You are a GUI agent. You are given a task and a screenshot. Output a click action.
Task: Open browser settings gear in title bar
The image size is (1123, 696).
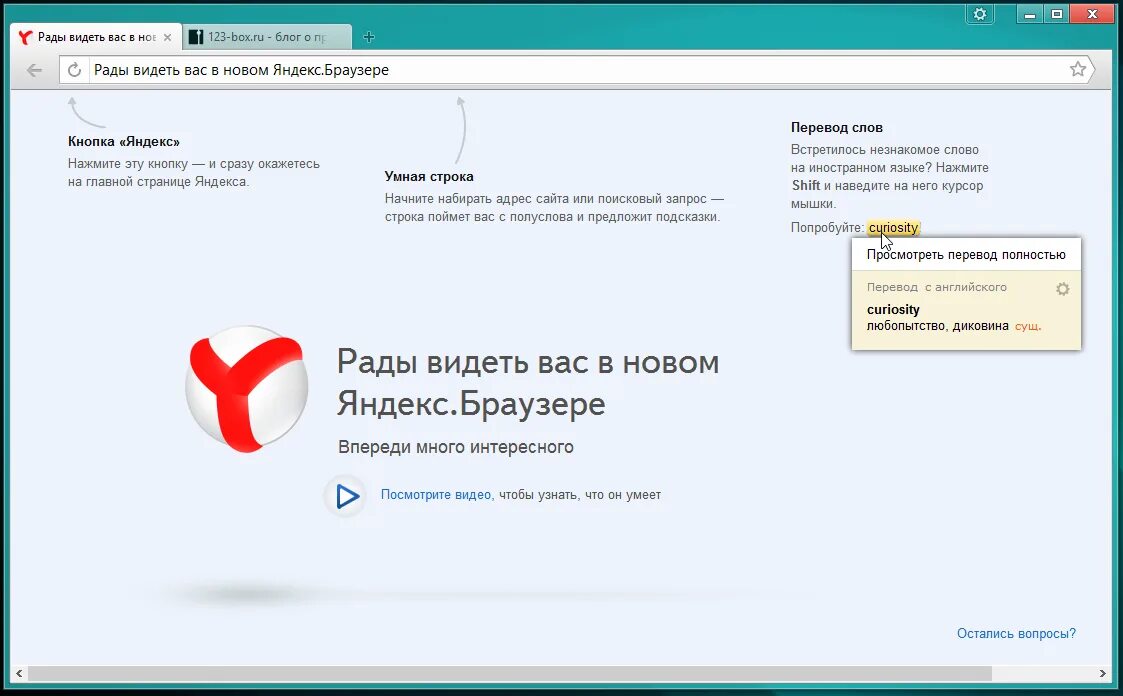point(980,14)
